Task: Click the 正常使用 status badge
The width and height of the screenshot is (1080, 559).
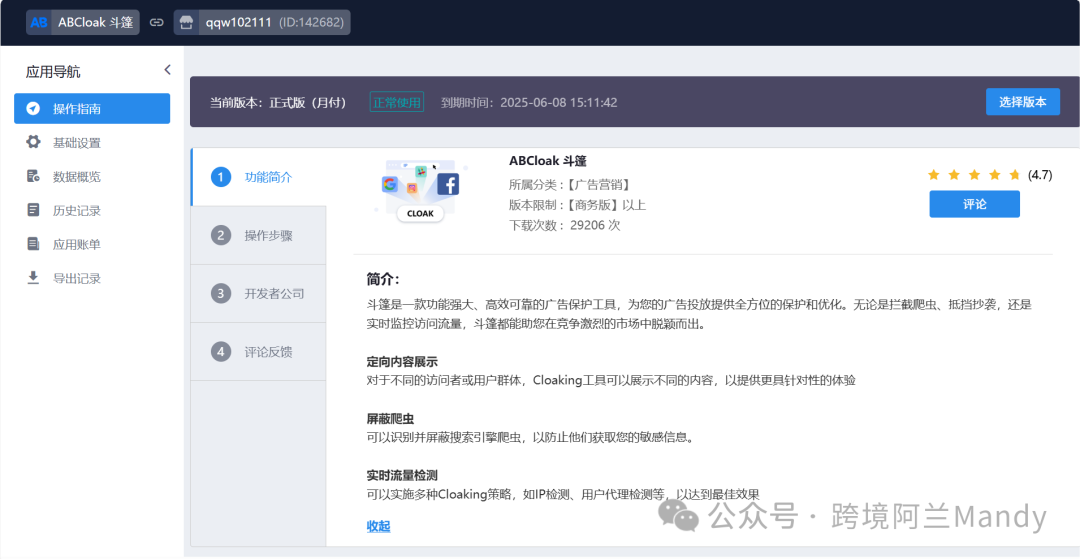Action: (397, 103)
